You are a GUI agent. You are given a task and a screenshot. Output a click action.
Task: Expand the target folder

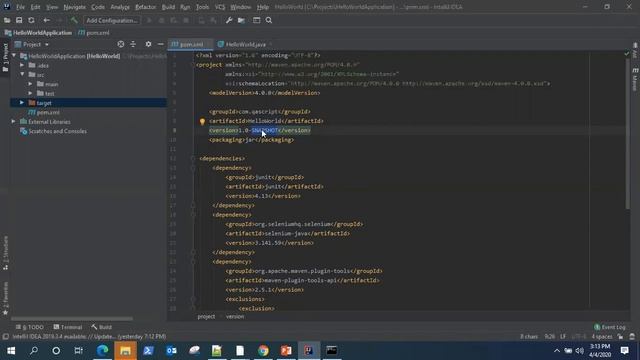(x=22, y=103)
